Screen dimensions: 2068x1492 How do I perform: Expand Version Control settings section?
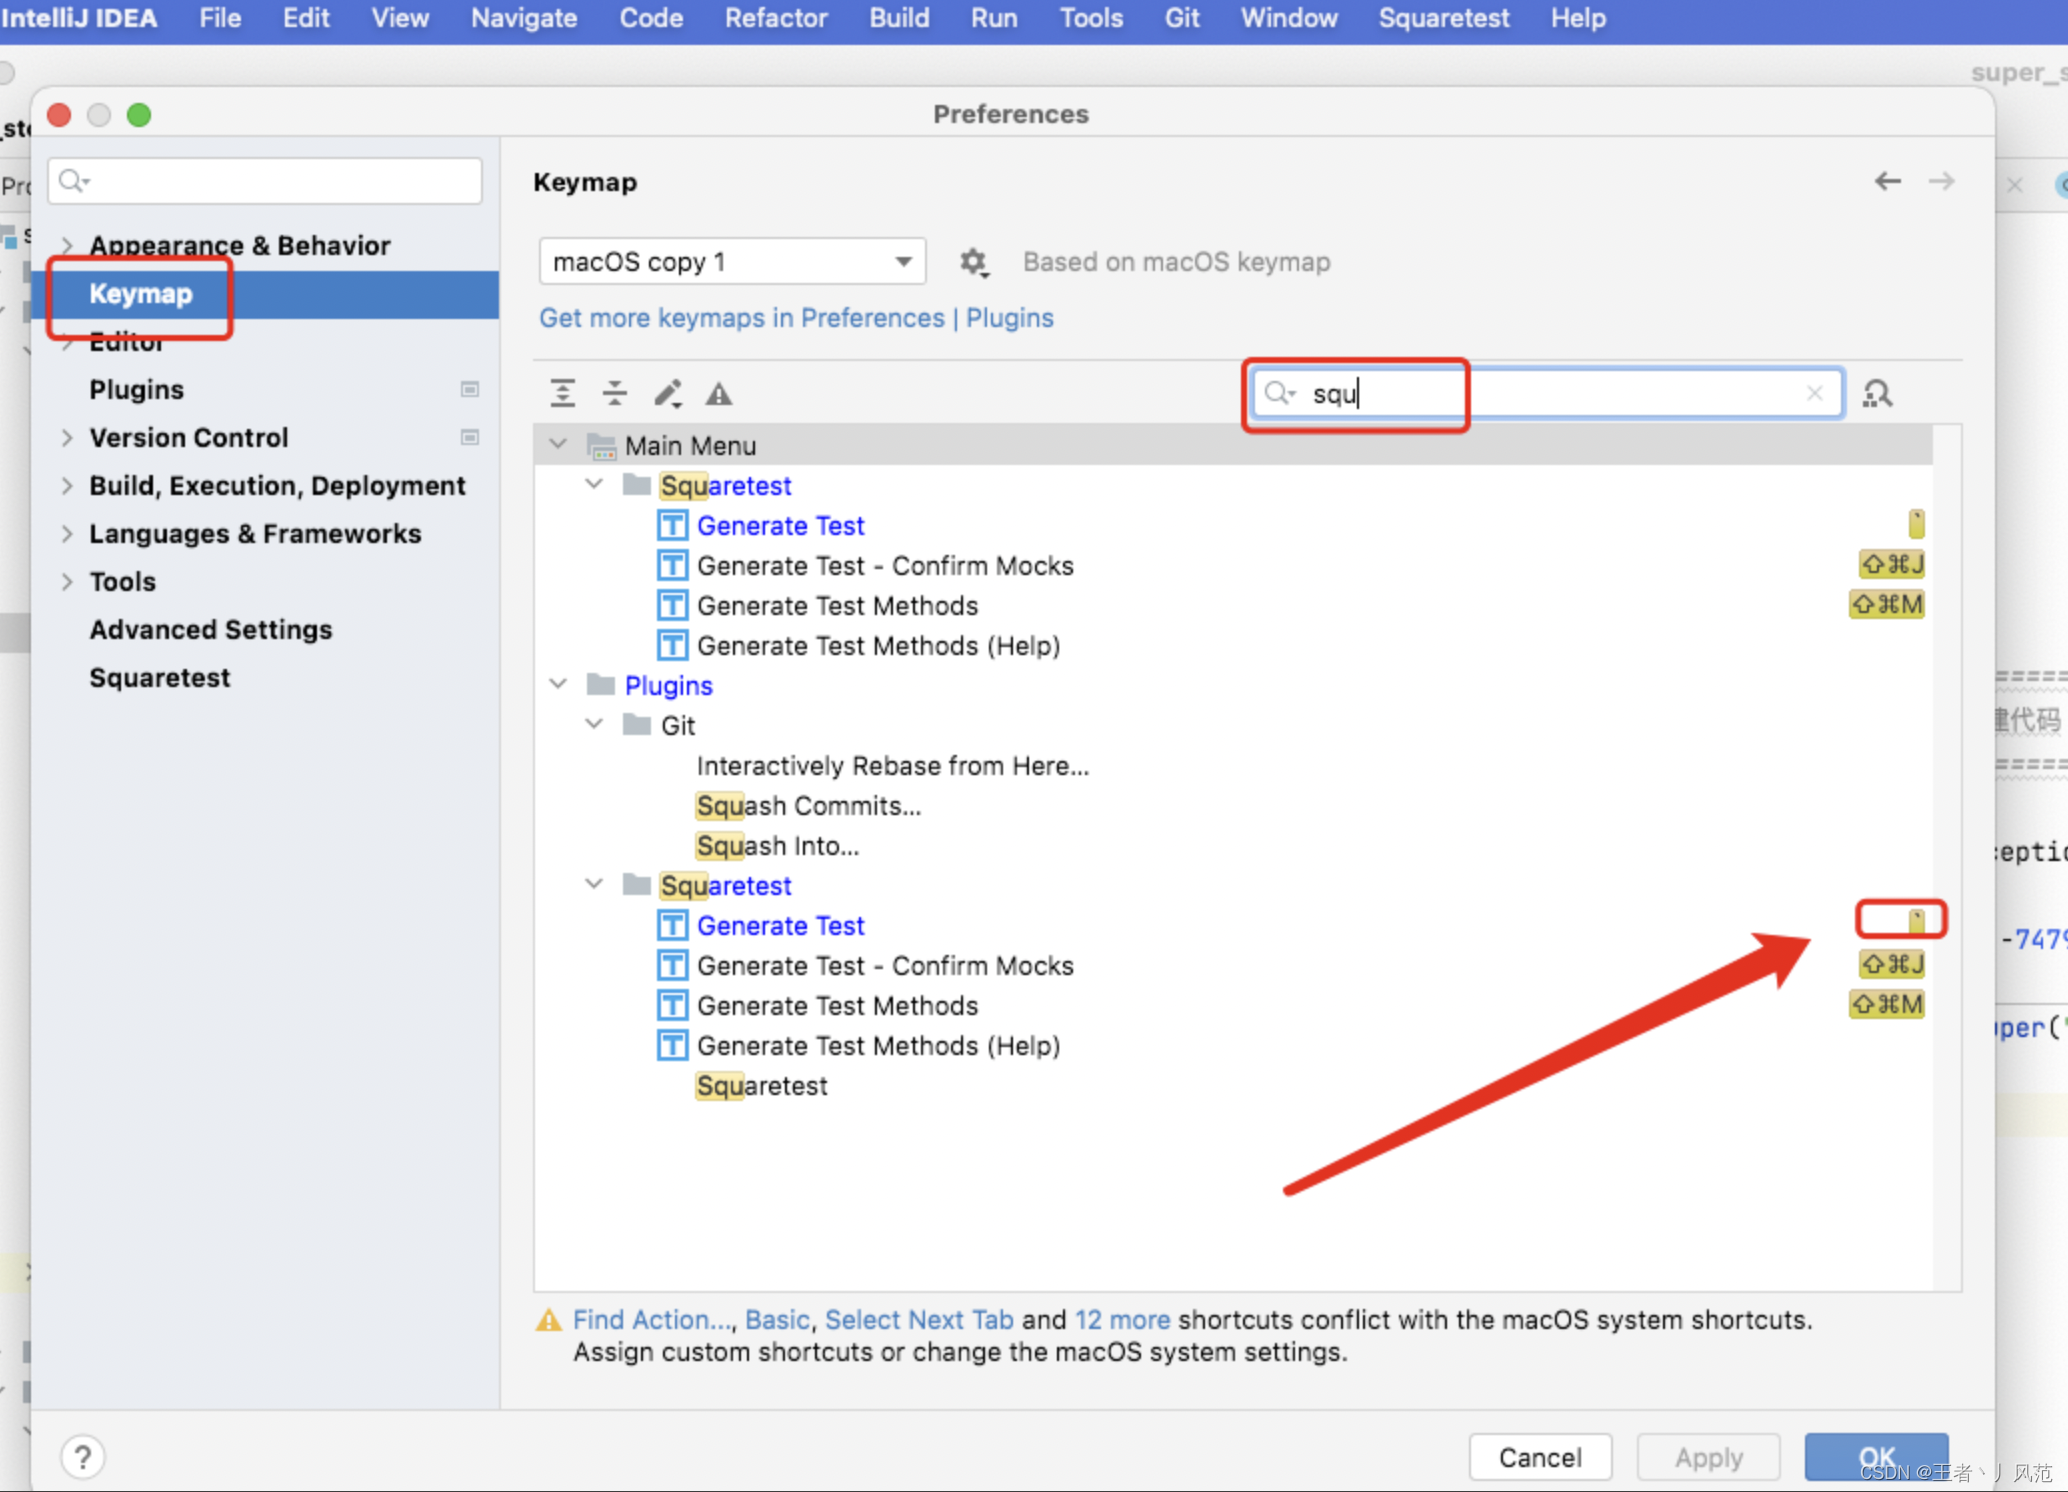(67, 437)
